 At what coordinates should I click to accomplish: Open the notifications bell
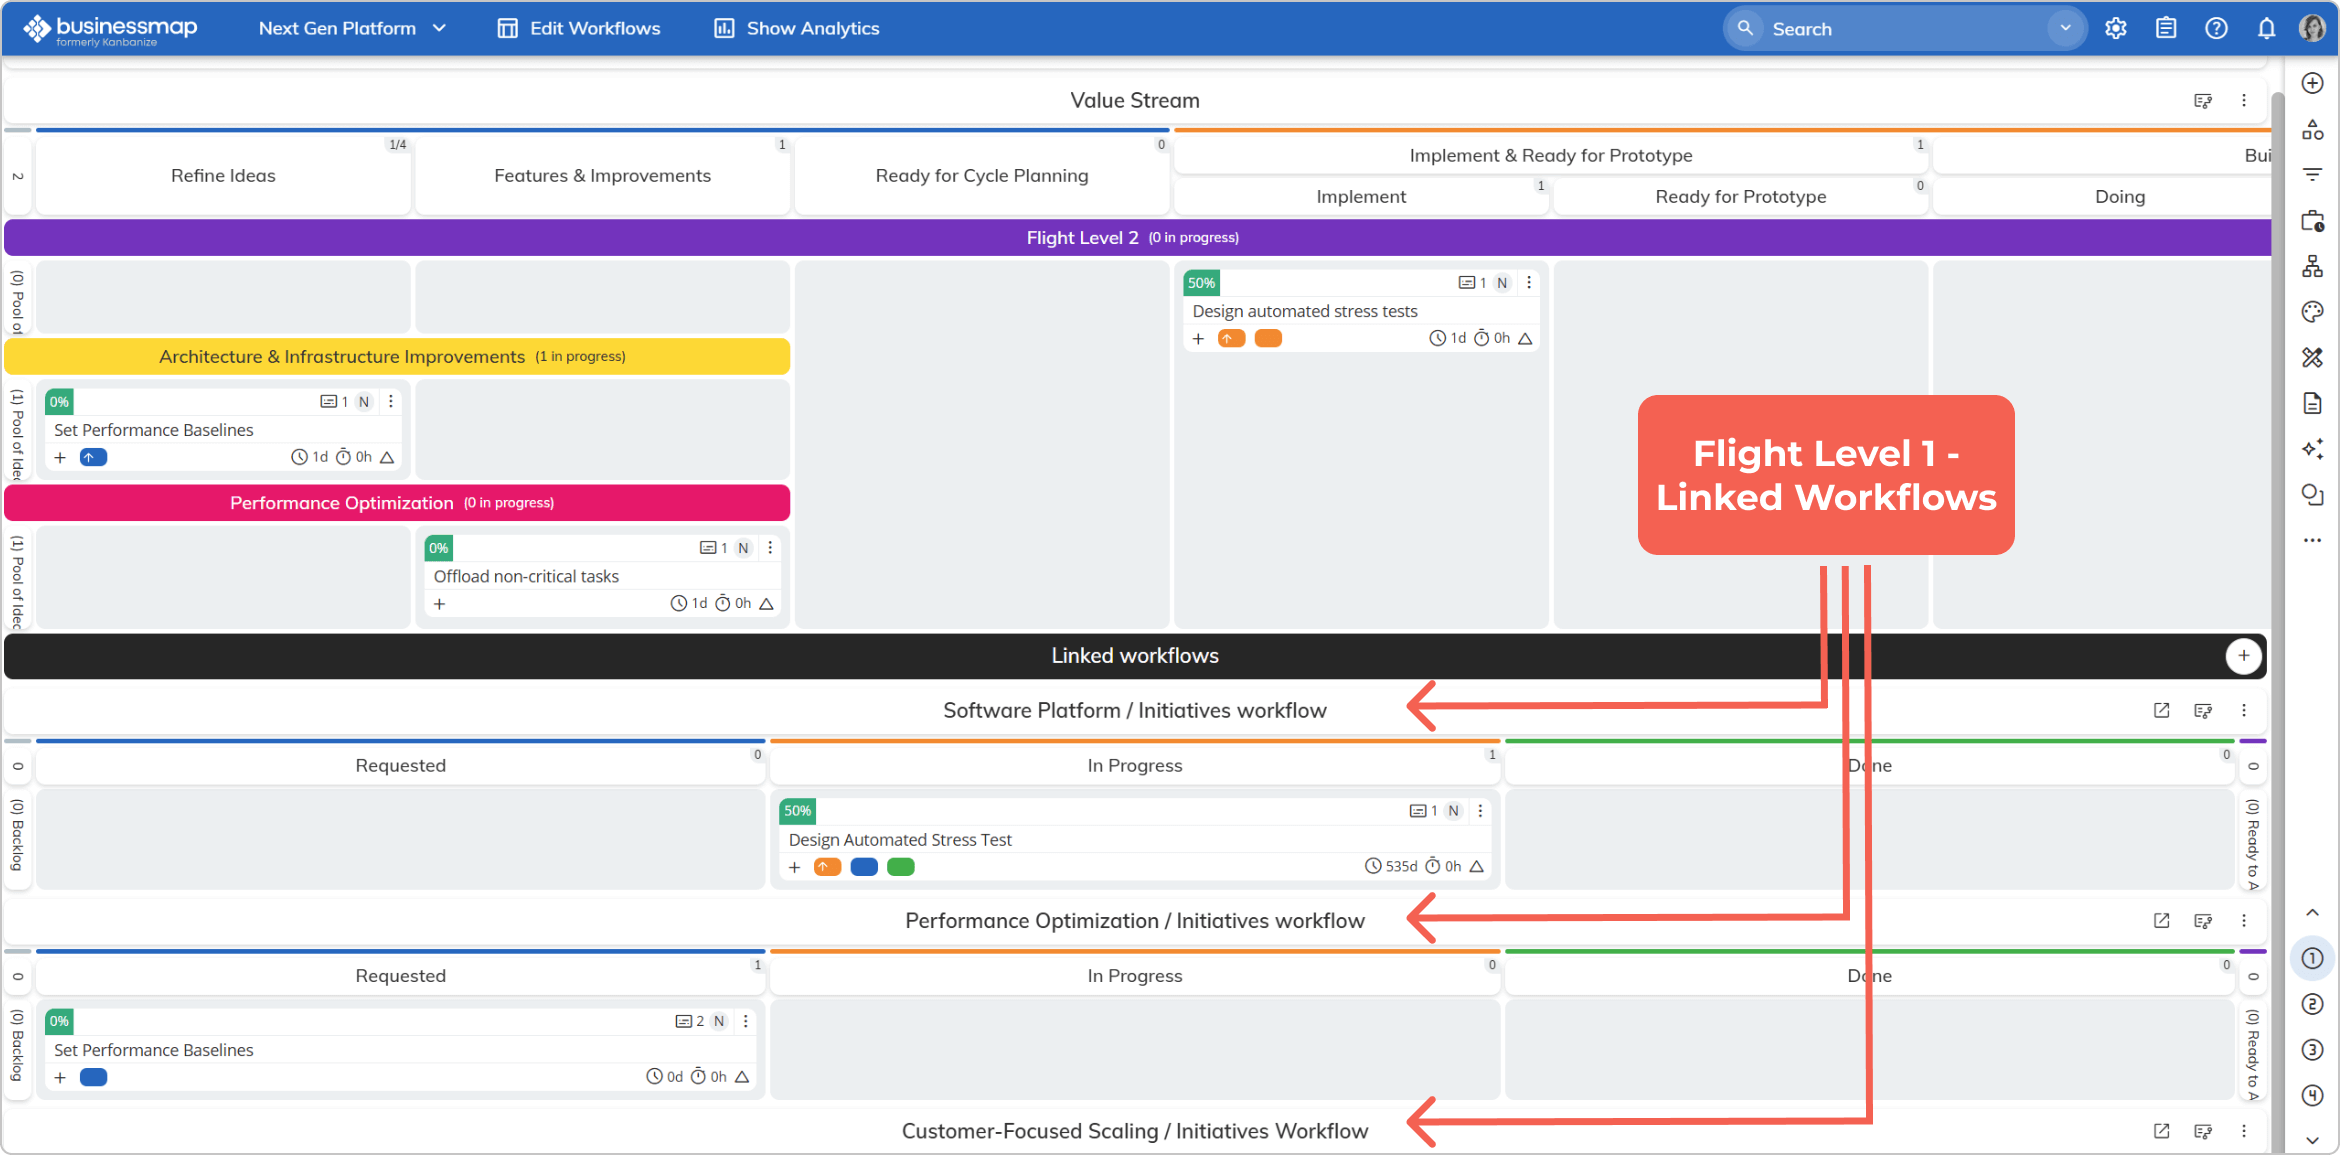[2266, 27]
